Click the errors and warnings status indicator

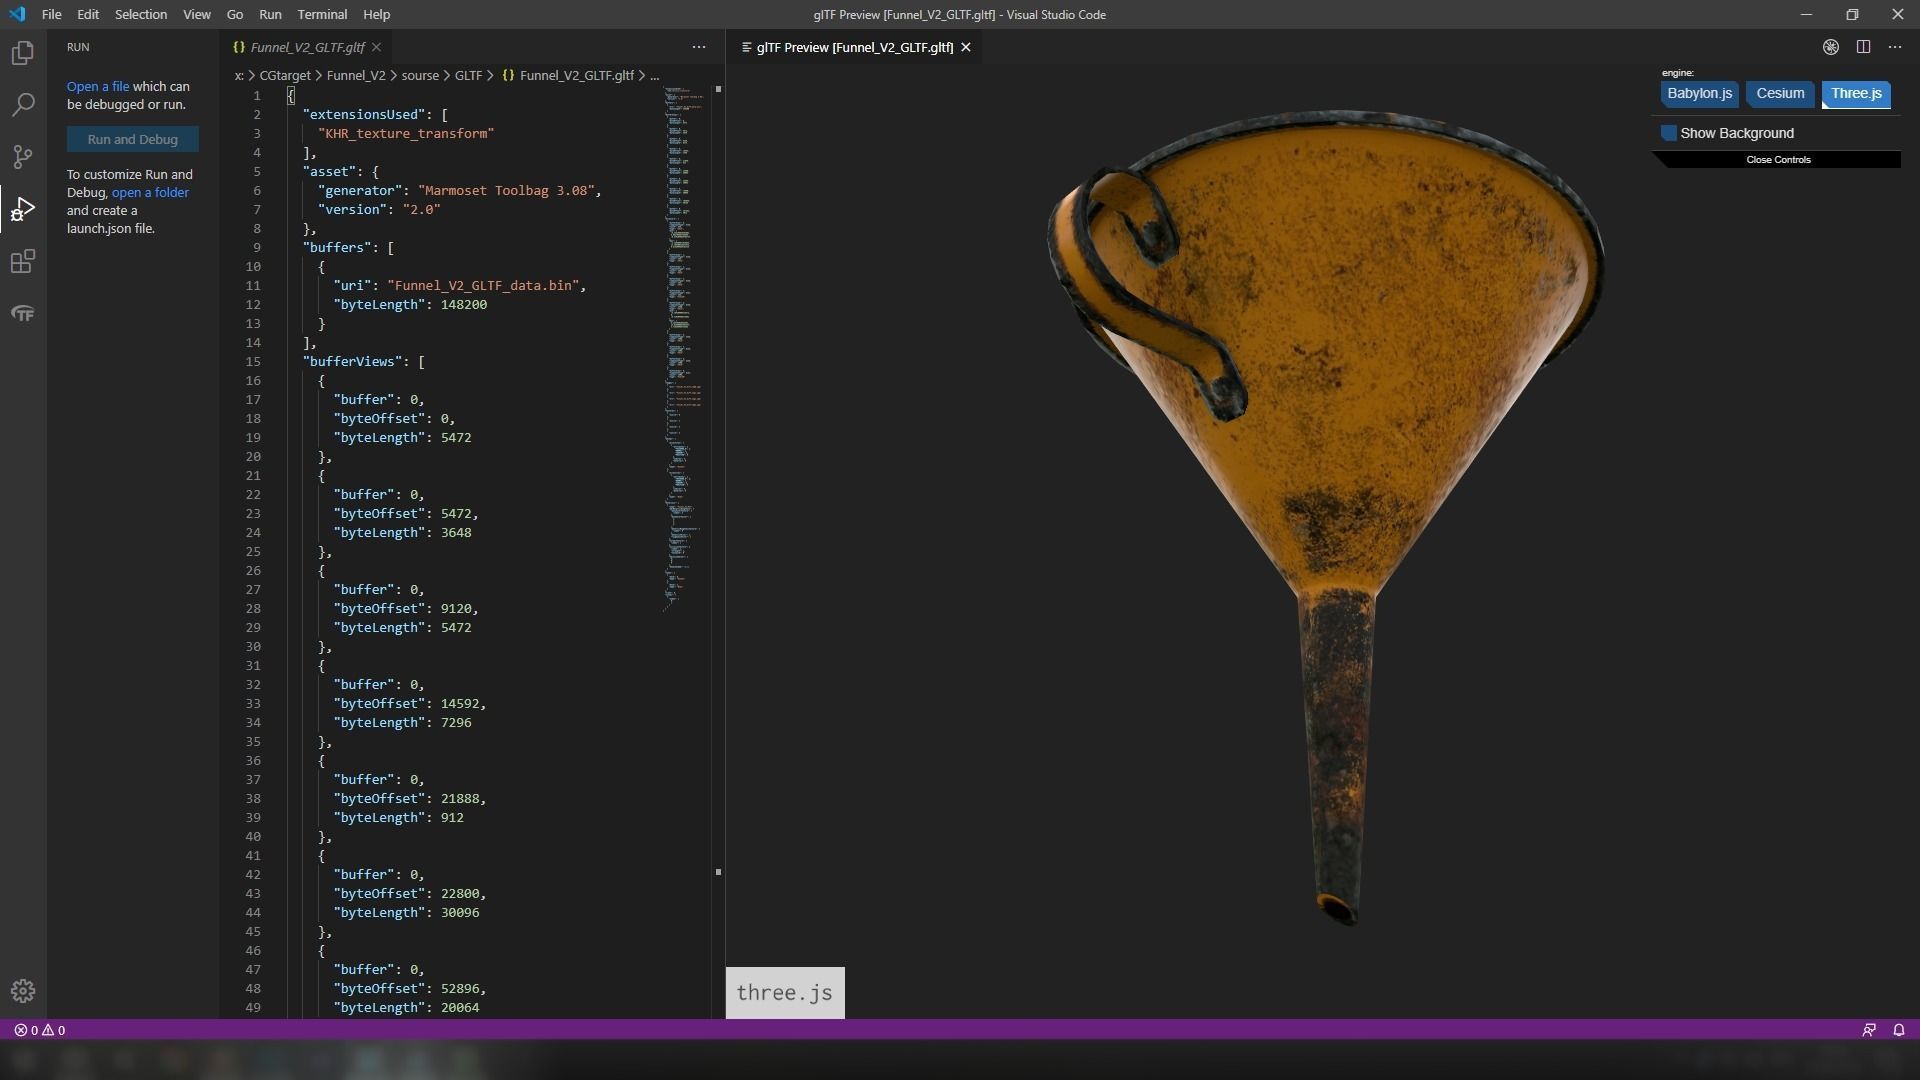(40, 1030)
